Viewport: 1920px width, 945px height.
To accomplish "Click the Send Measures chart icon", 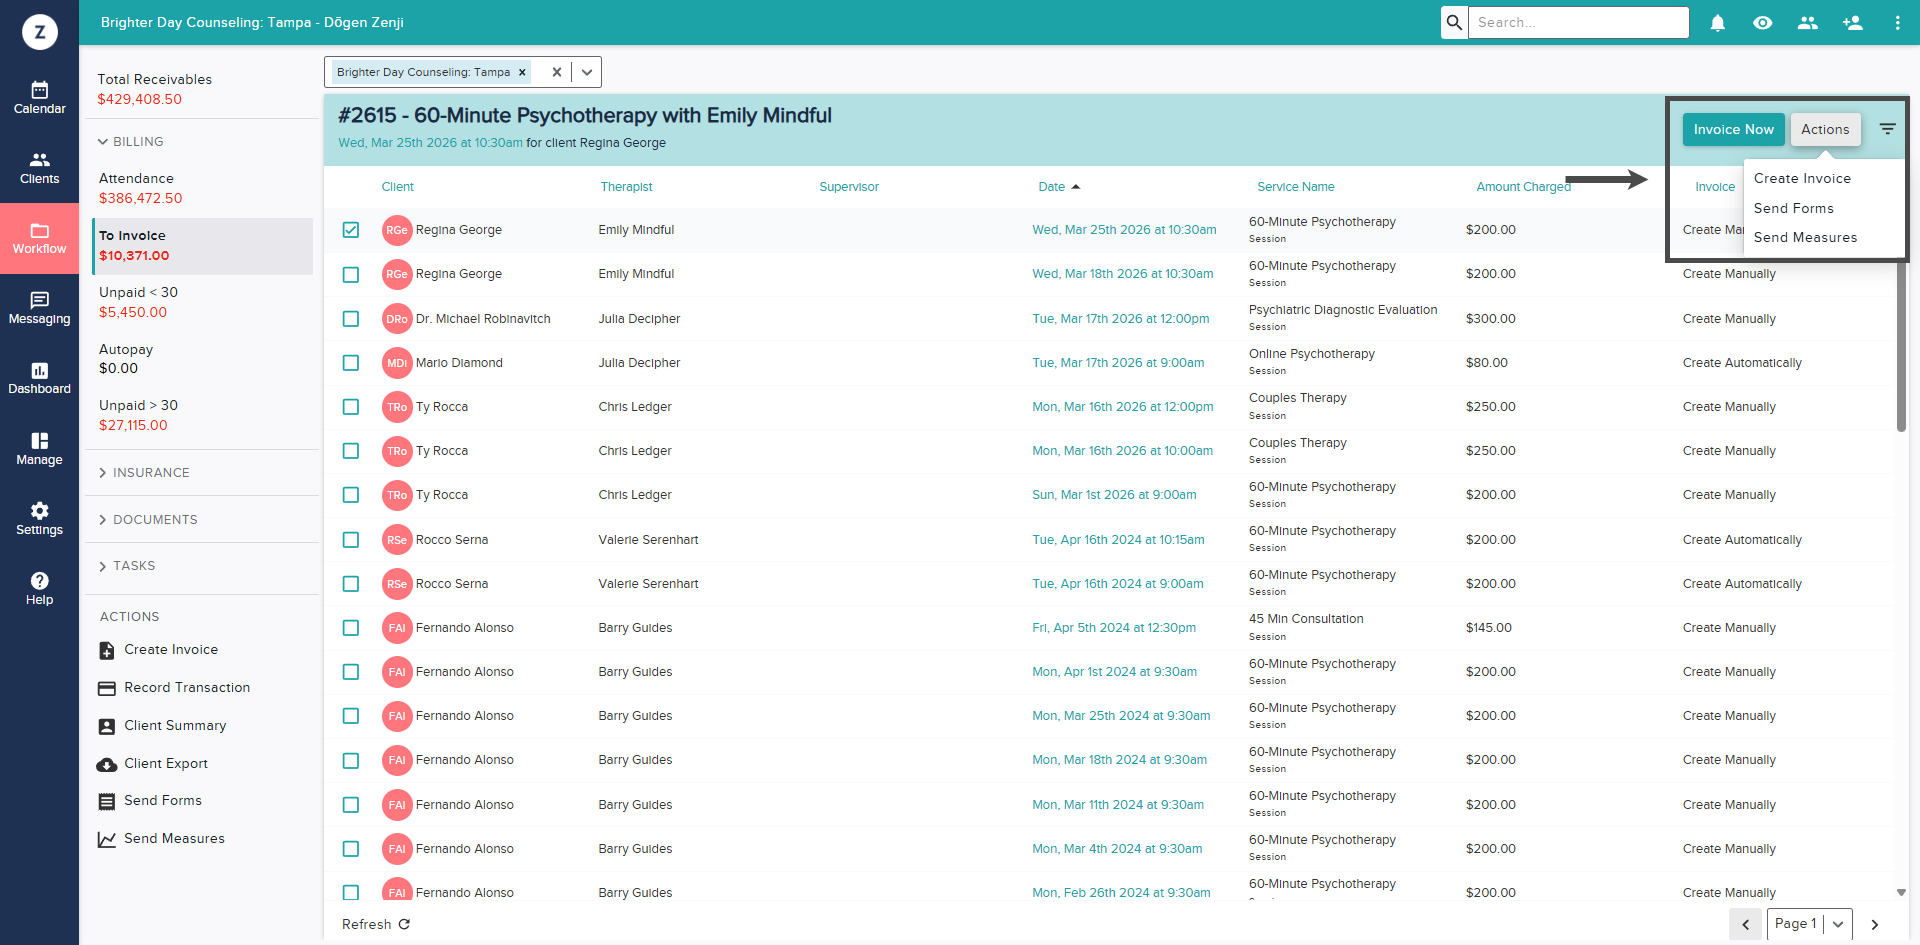I will [x=107, y=839].
